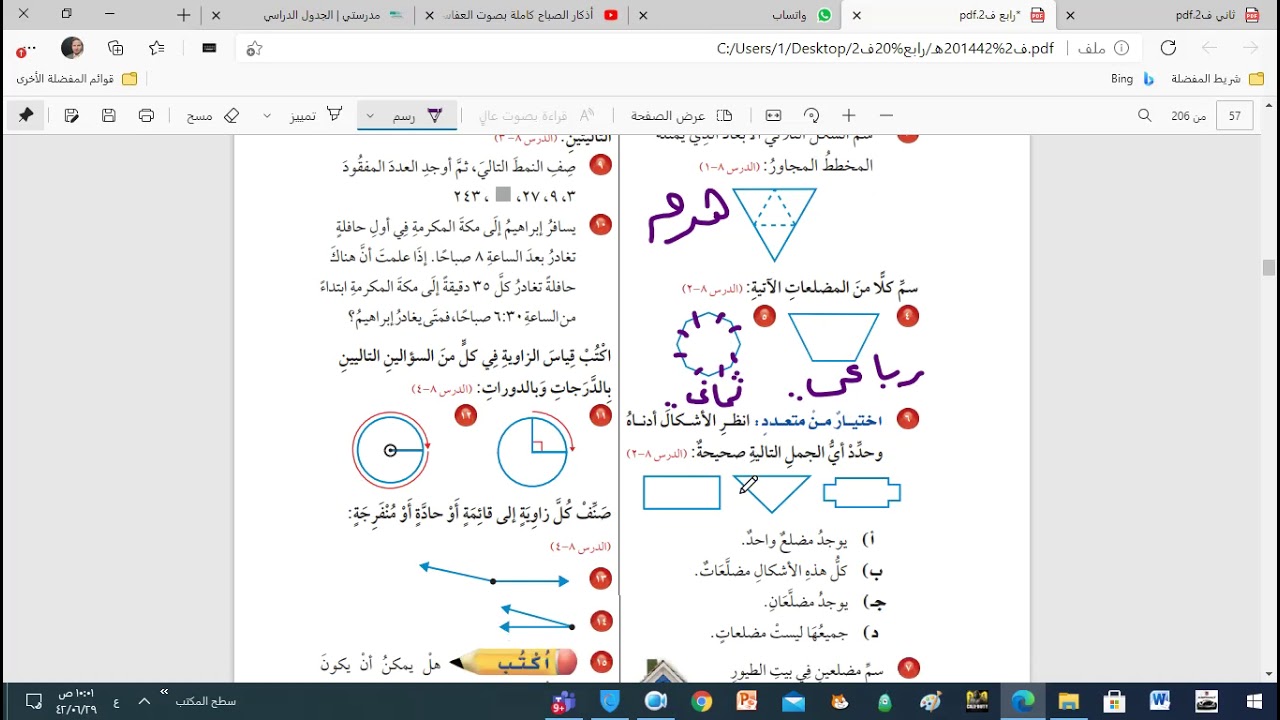1280x720 pixels.
Task: Open Mail app from taskbar
Action: pos(793,701)
